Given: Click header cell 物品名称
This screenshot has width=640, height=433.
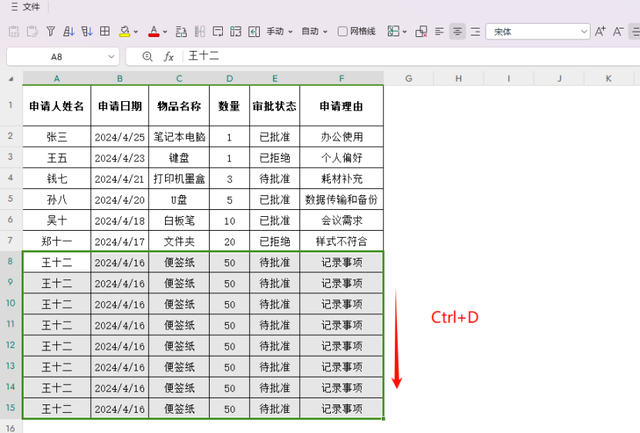Looking at the screenshot, I should [x=179, y=106].
